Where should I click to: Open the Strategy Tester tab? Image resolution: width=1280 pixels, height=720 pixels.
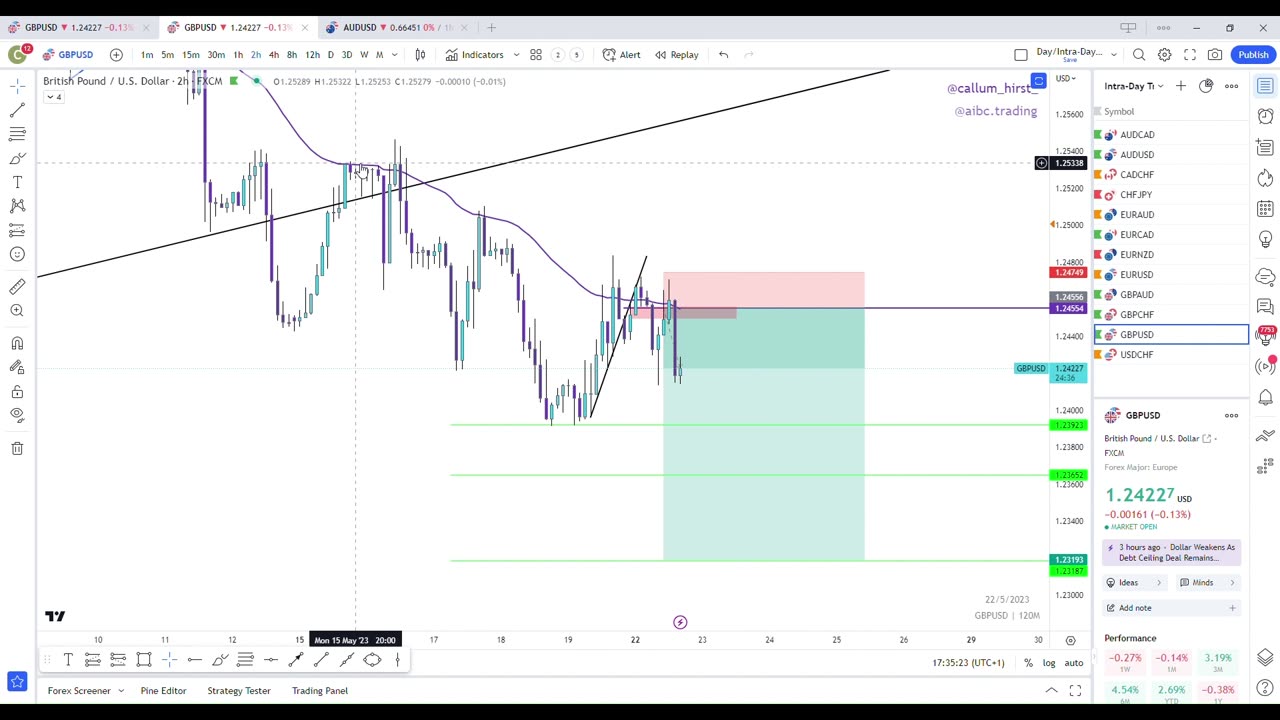pyautogui.click(x=239, y=691)
